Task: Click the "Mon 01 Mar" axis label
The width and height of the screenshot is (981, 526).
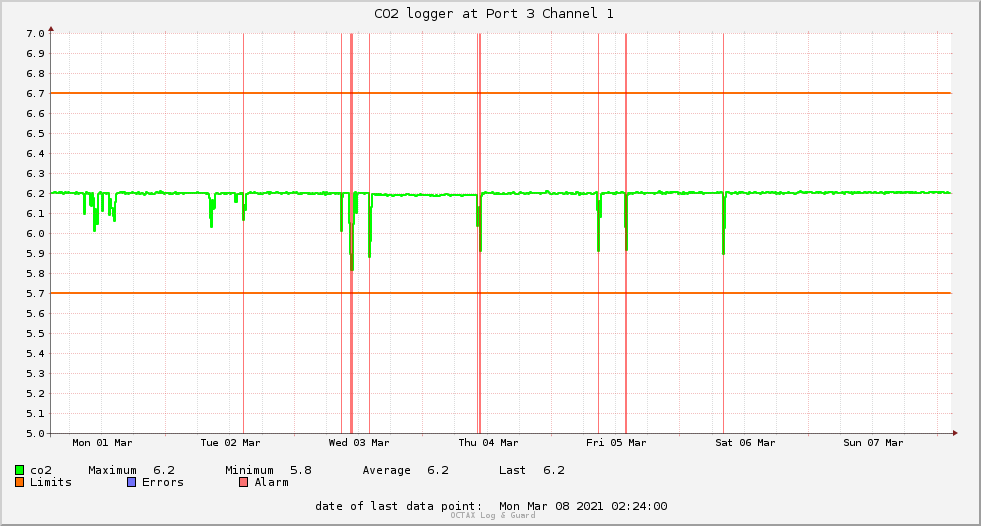Action: pos(102,443)
